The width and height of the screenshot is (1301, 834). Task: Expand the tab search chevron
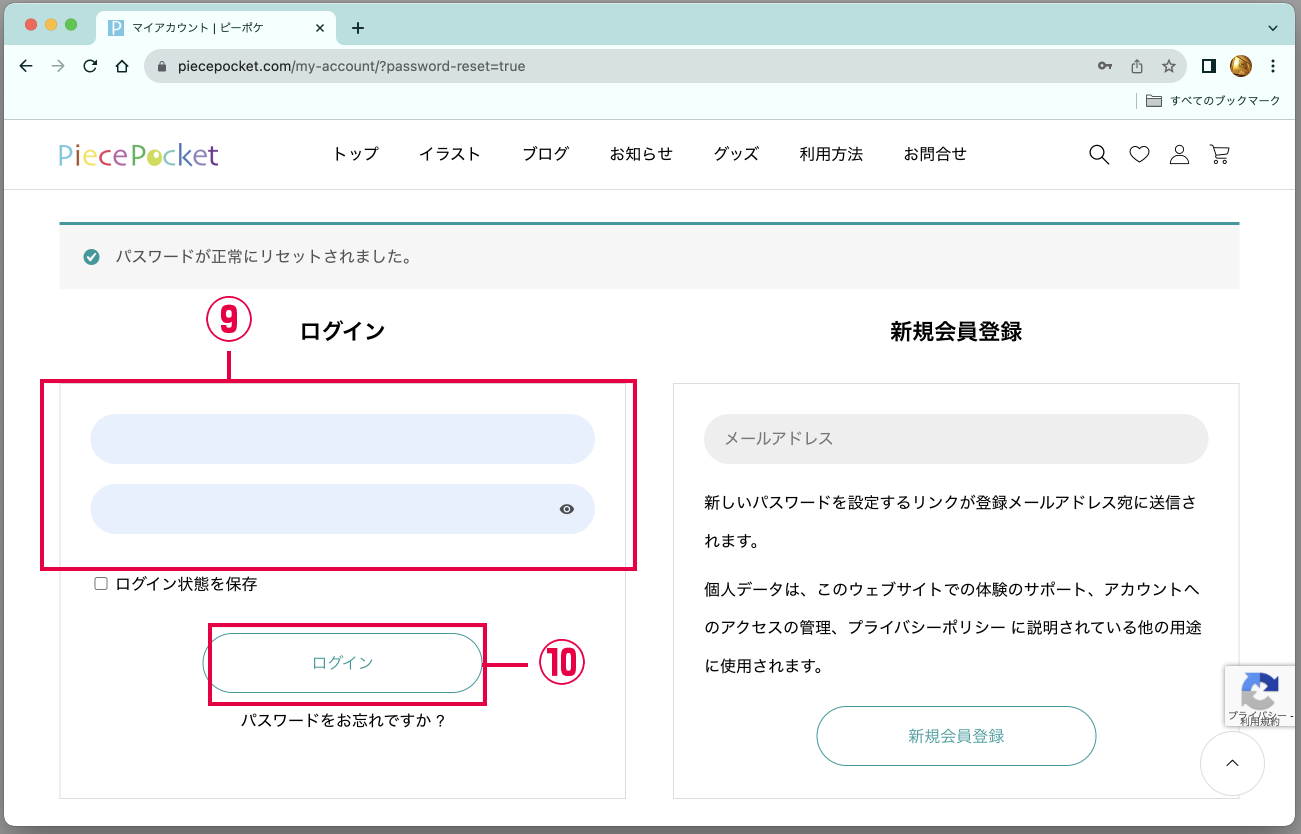coord(1273,28)
